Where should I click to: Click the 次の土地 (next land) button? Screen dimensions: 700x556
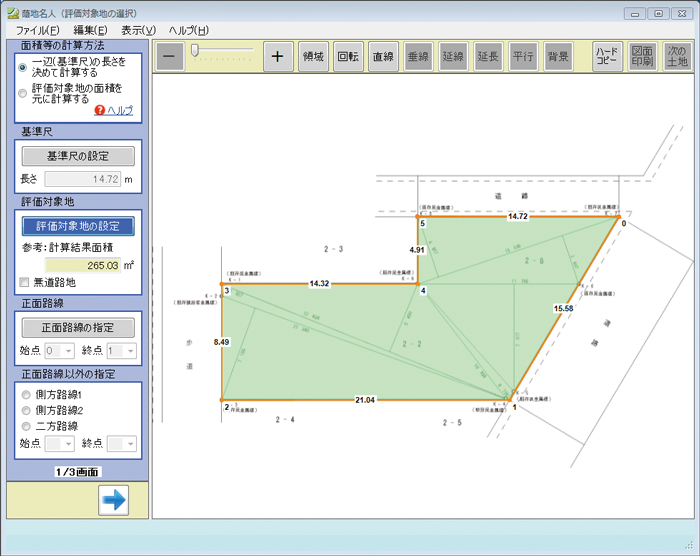tap(676, 56)
